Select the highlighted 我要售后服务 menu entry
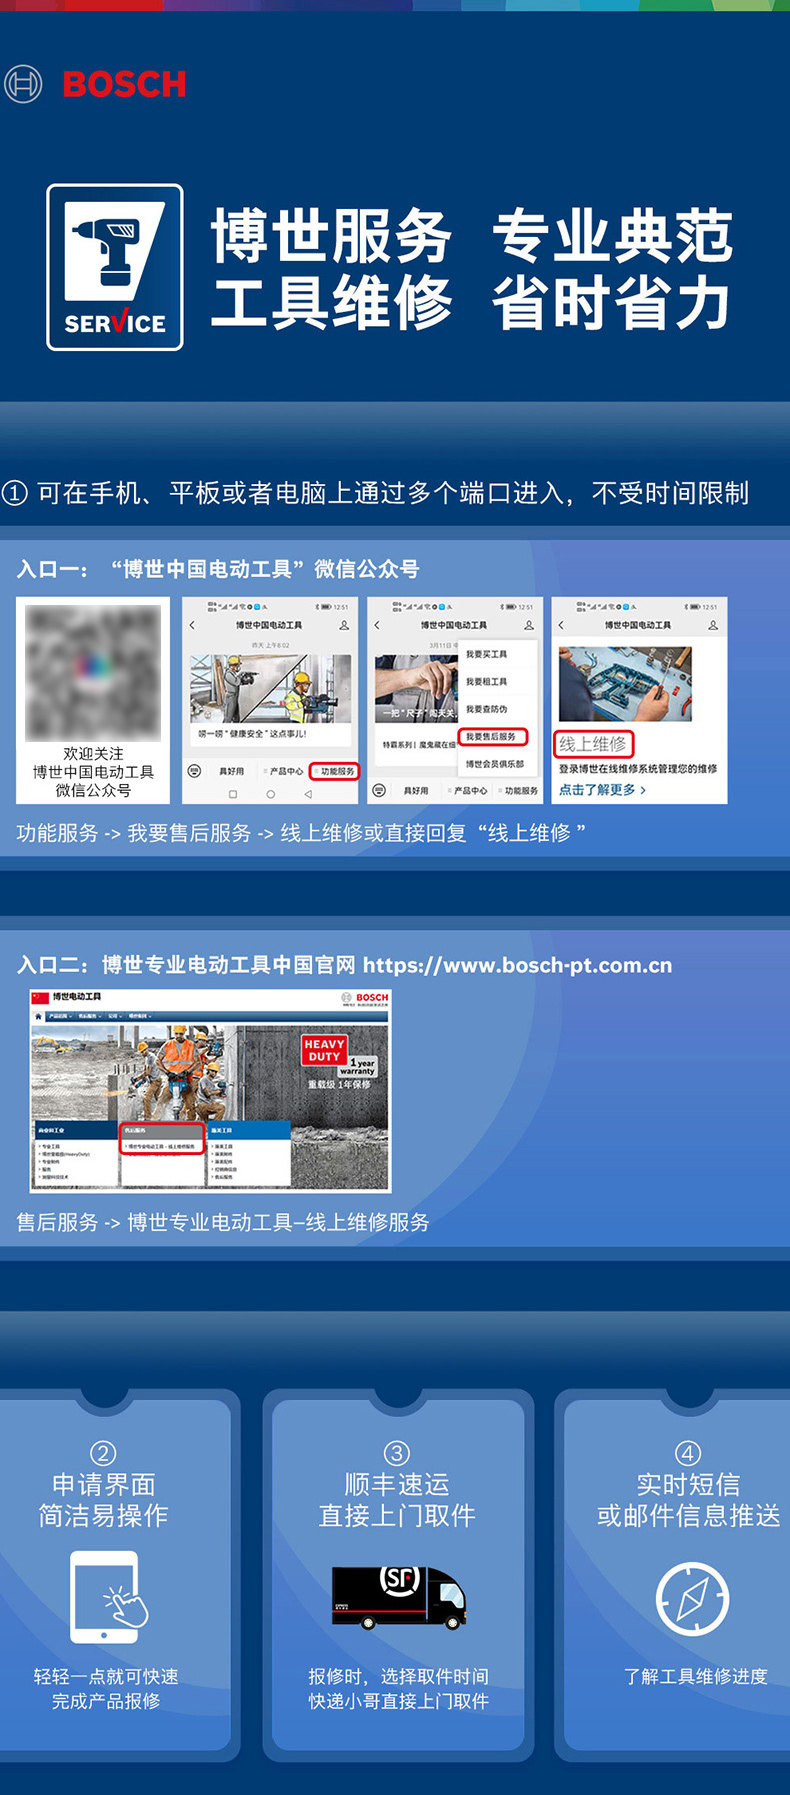This screenshot has height=1795, width=790. pos(492,737)
